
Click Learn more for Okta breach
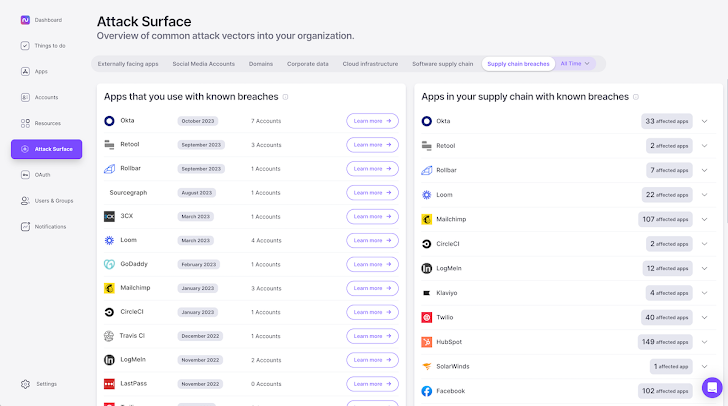click(372, 121)
